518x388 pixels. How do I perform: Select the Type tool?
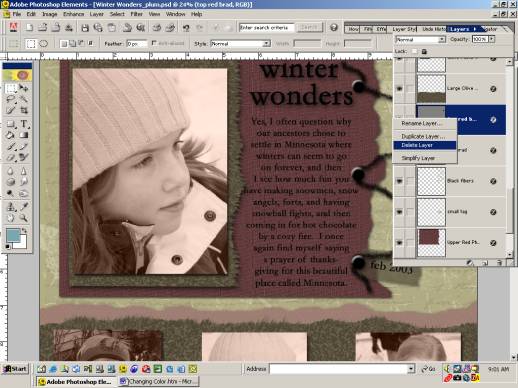click(x=24, y=124)
